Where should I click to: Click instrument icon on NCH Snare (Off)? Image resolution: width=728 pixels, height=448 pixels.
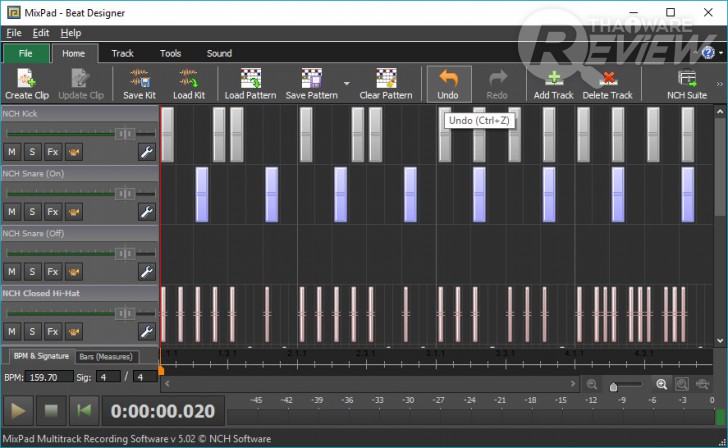[x=74, y=272]
